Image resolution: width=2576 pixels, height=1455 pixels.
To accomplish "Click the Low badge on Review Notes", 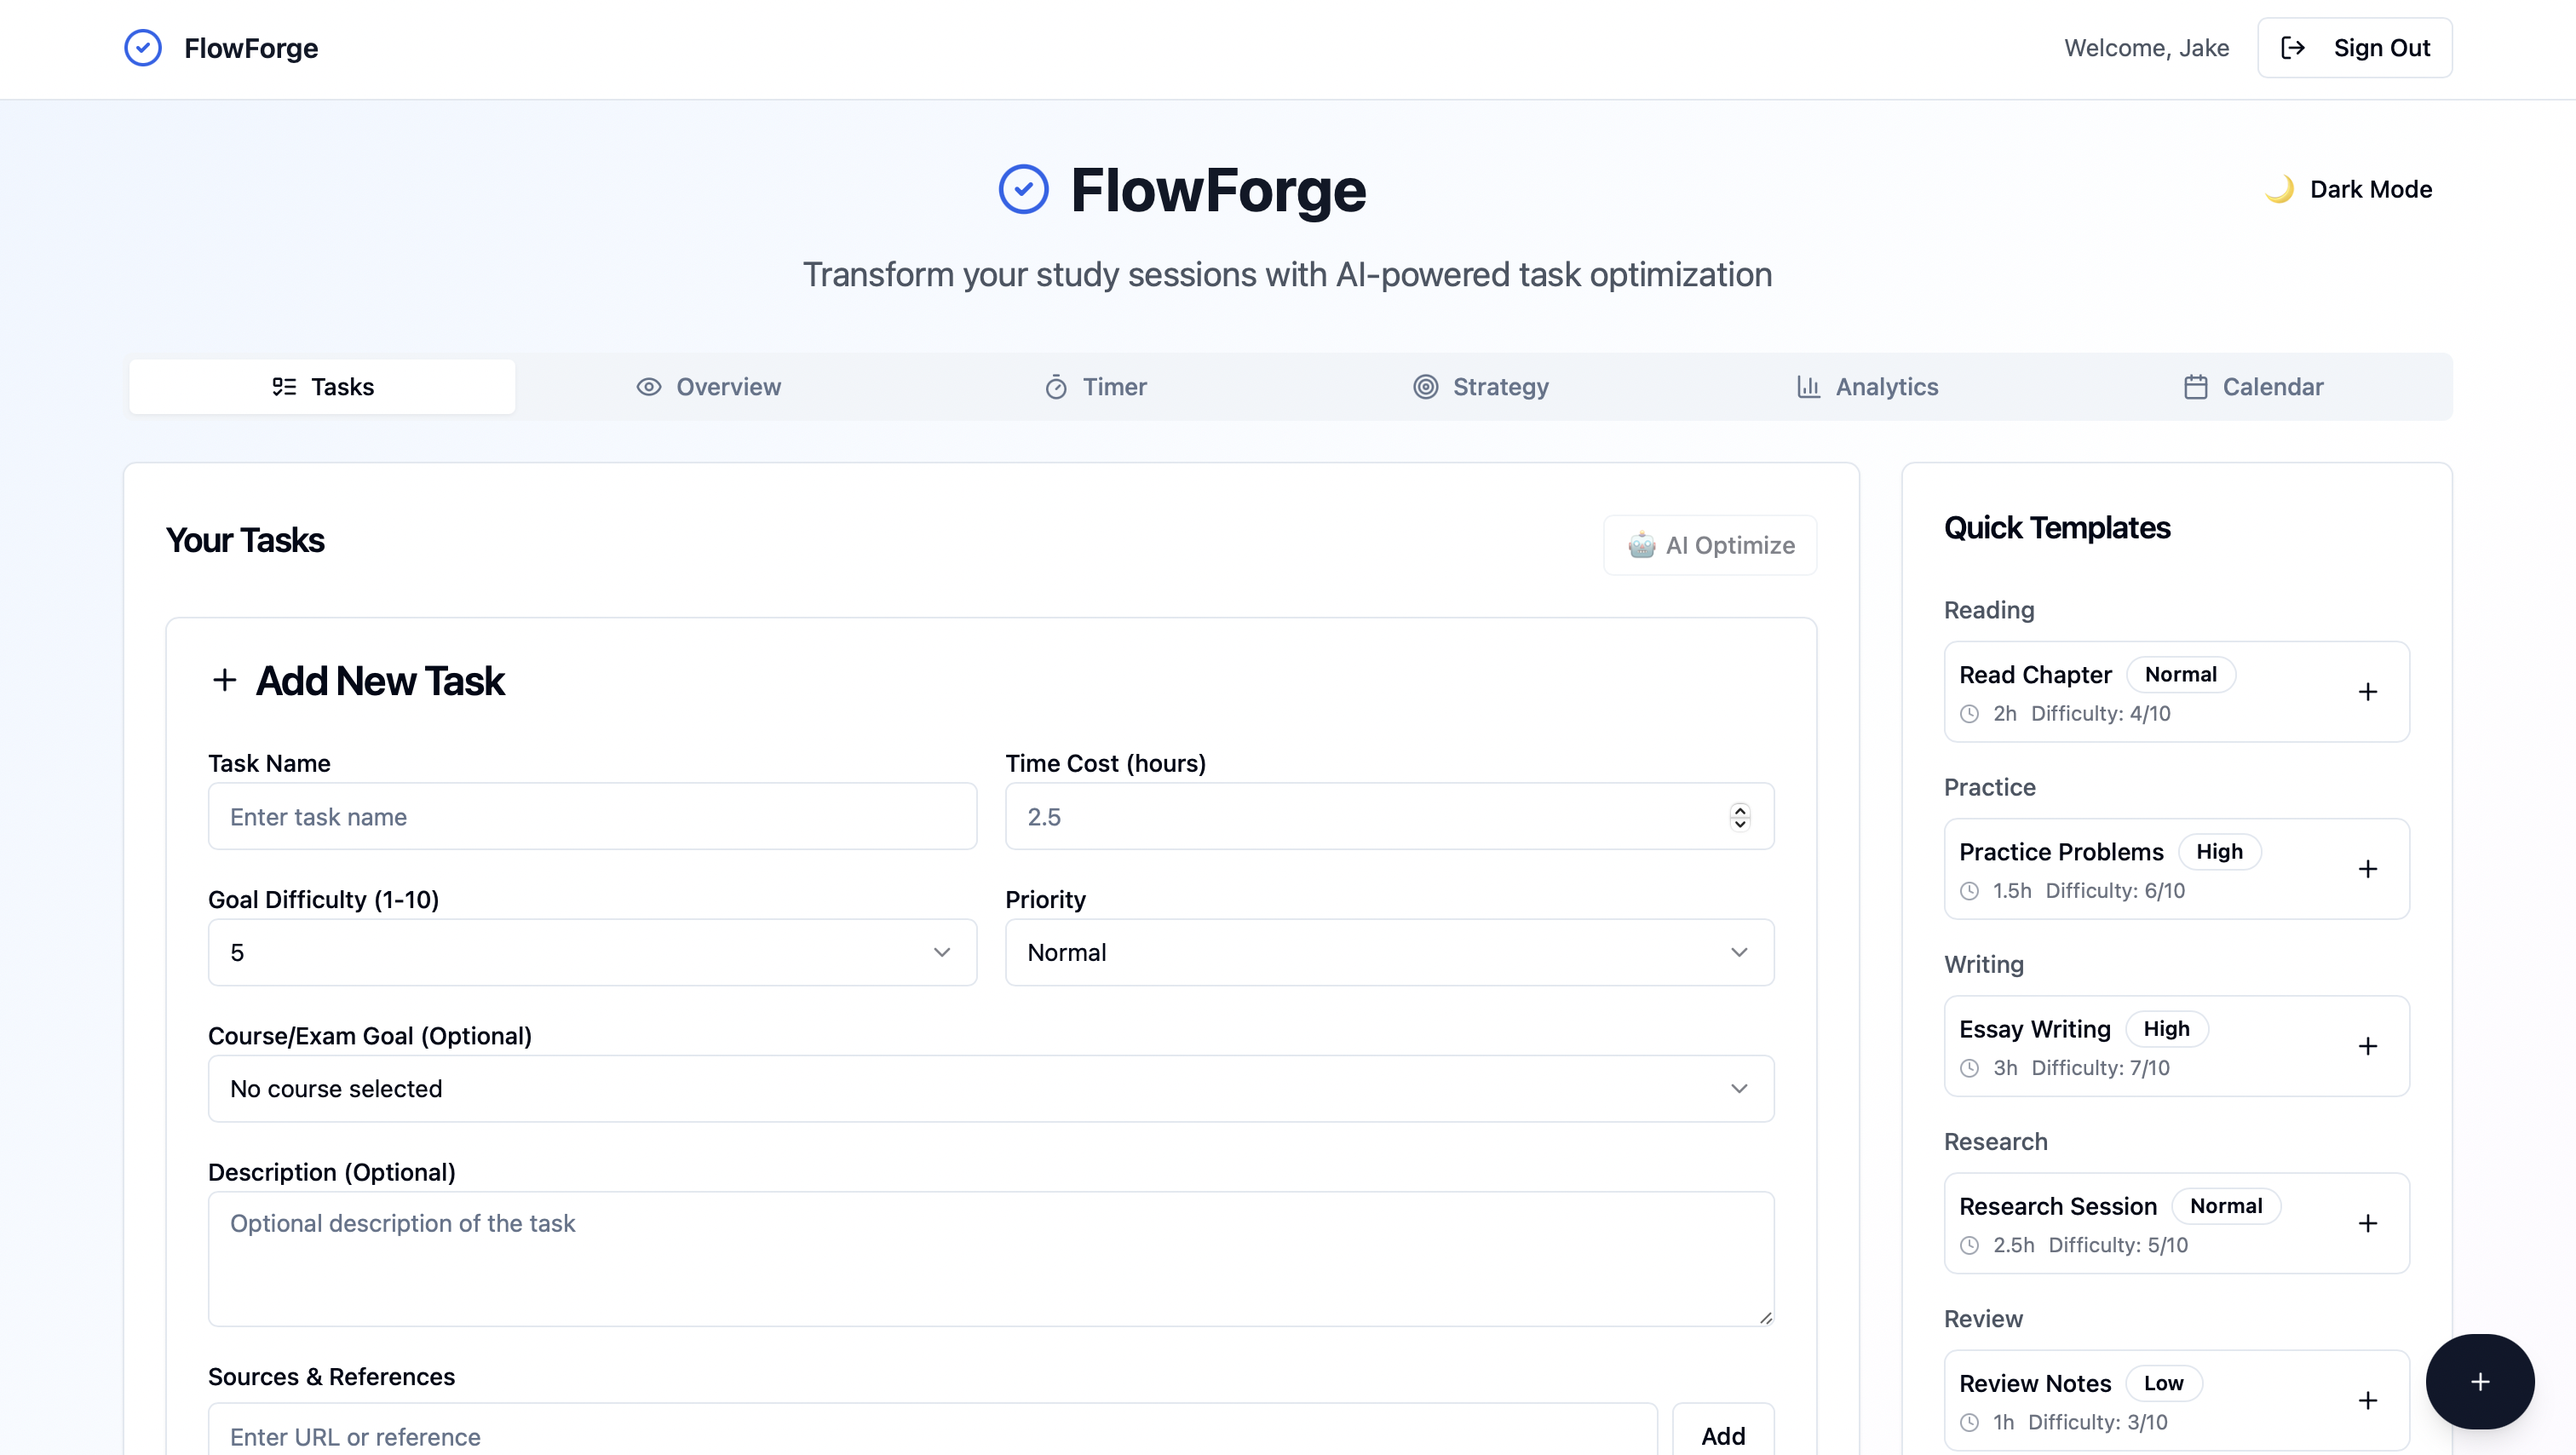I will point(2163,1383).
